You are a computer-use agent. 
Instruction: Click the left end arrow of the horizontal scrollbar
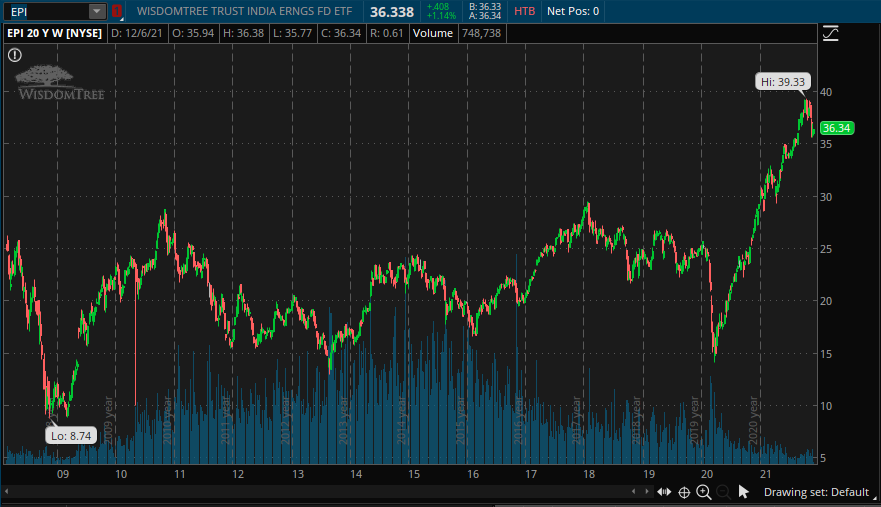(6, 492)
